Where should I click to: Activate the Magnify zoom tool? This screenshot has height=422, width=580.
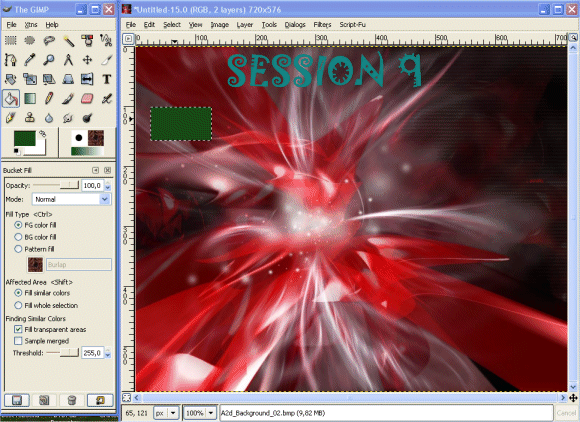coord(49,60)
